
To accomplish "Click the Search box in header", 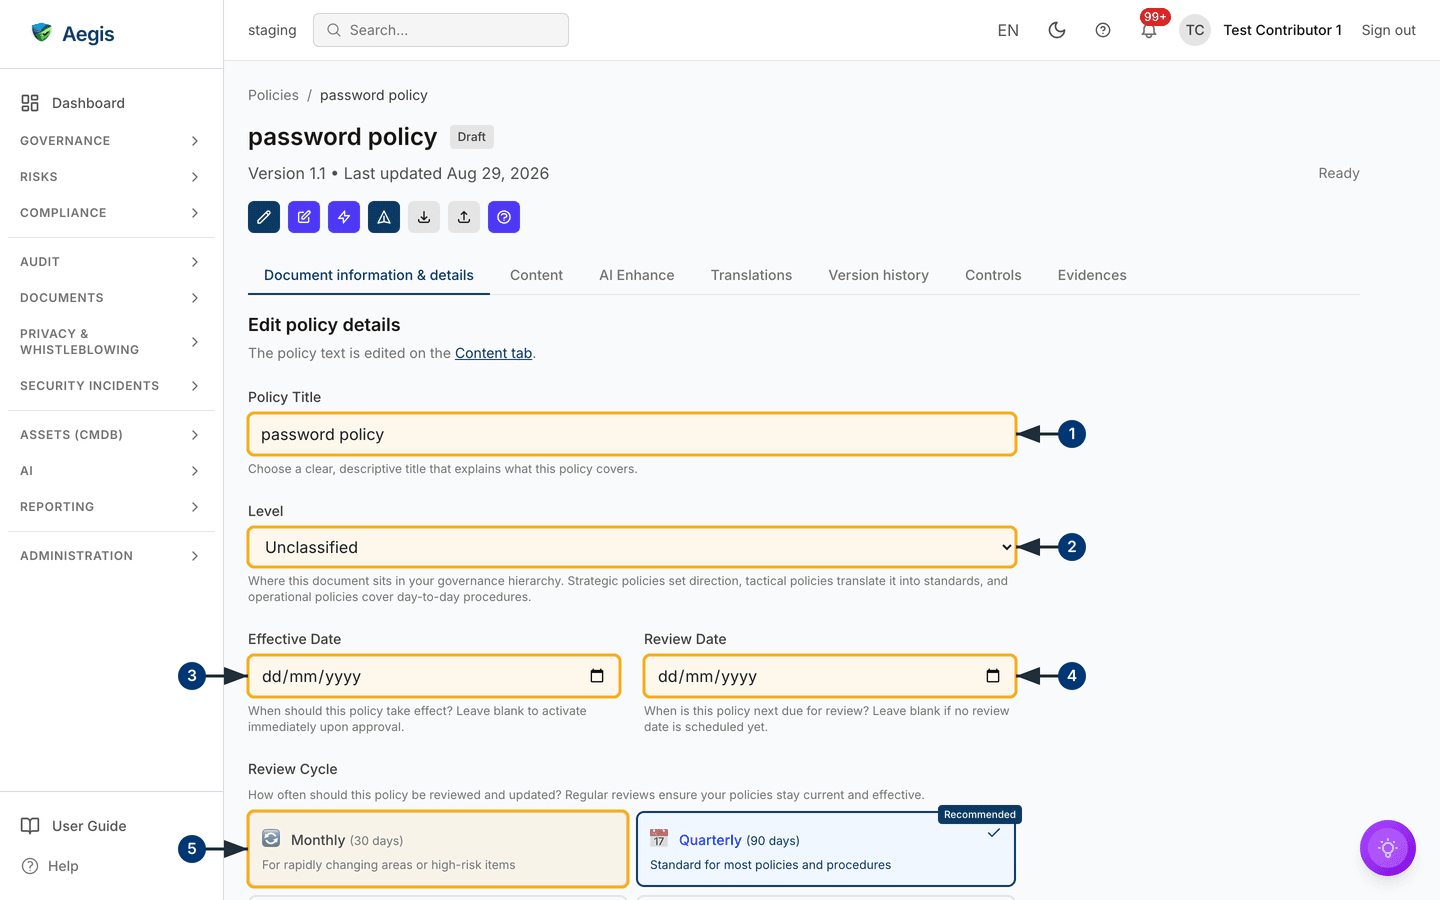I will point(441,30).
